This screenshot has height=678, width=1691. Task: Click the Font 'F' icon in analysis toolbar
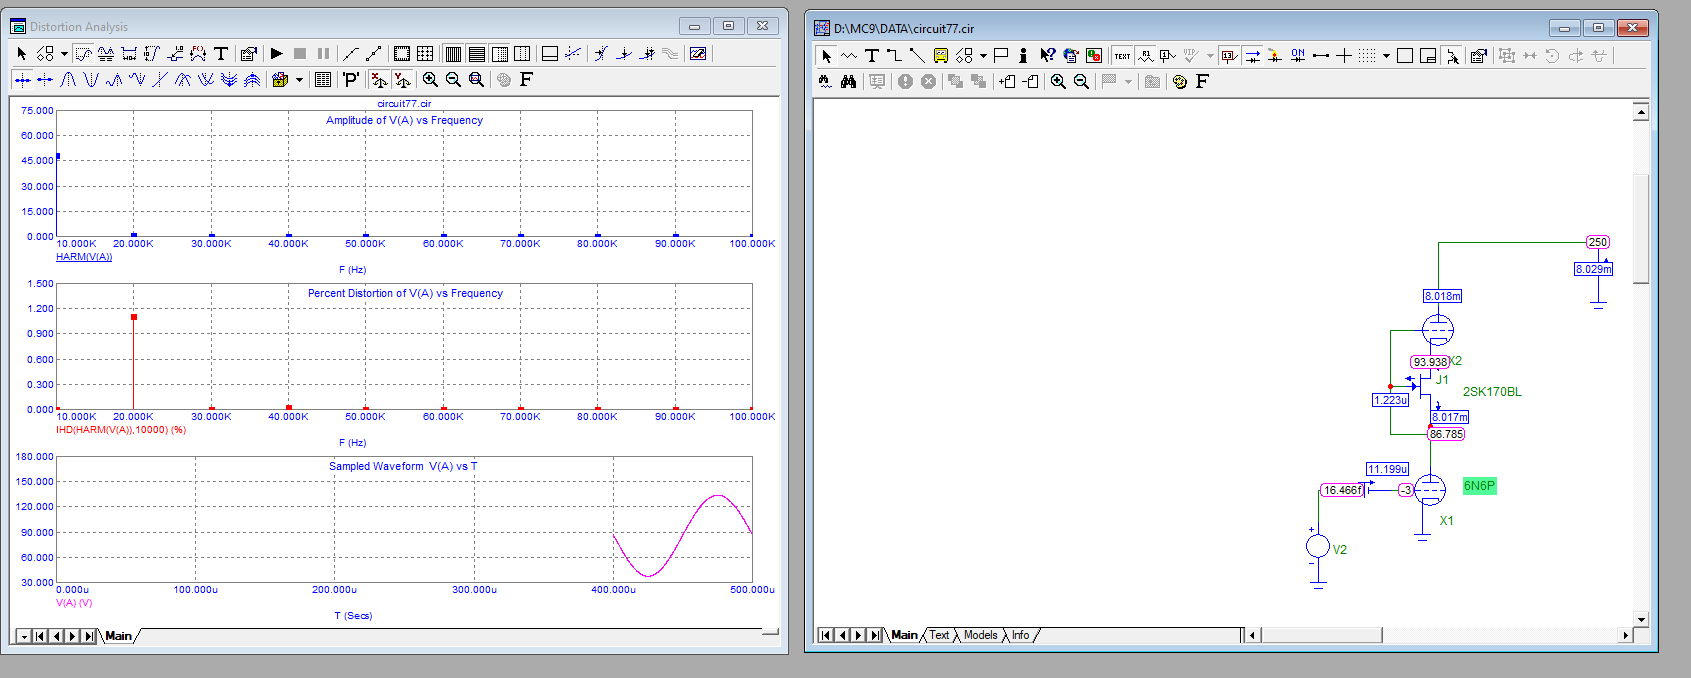pyautogui.click(x=526, y=80)
